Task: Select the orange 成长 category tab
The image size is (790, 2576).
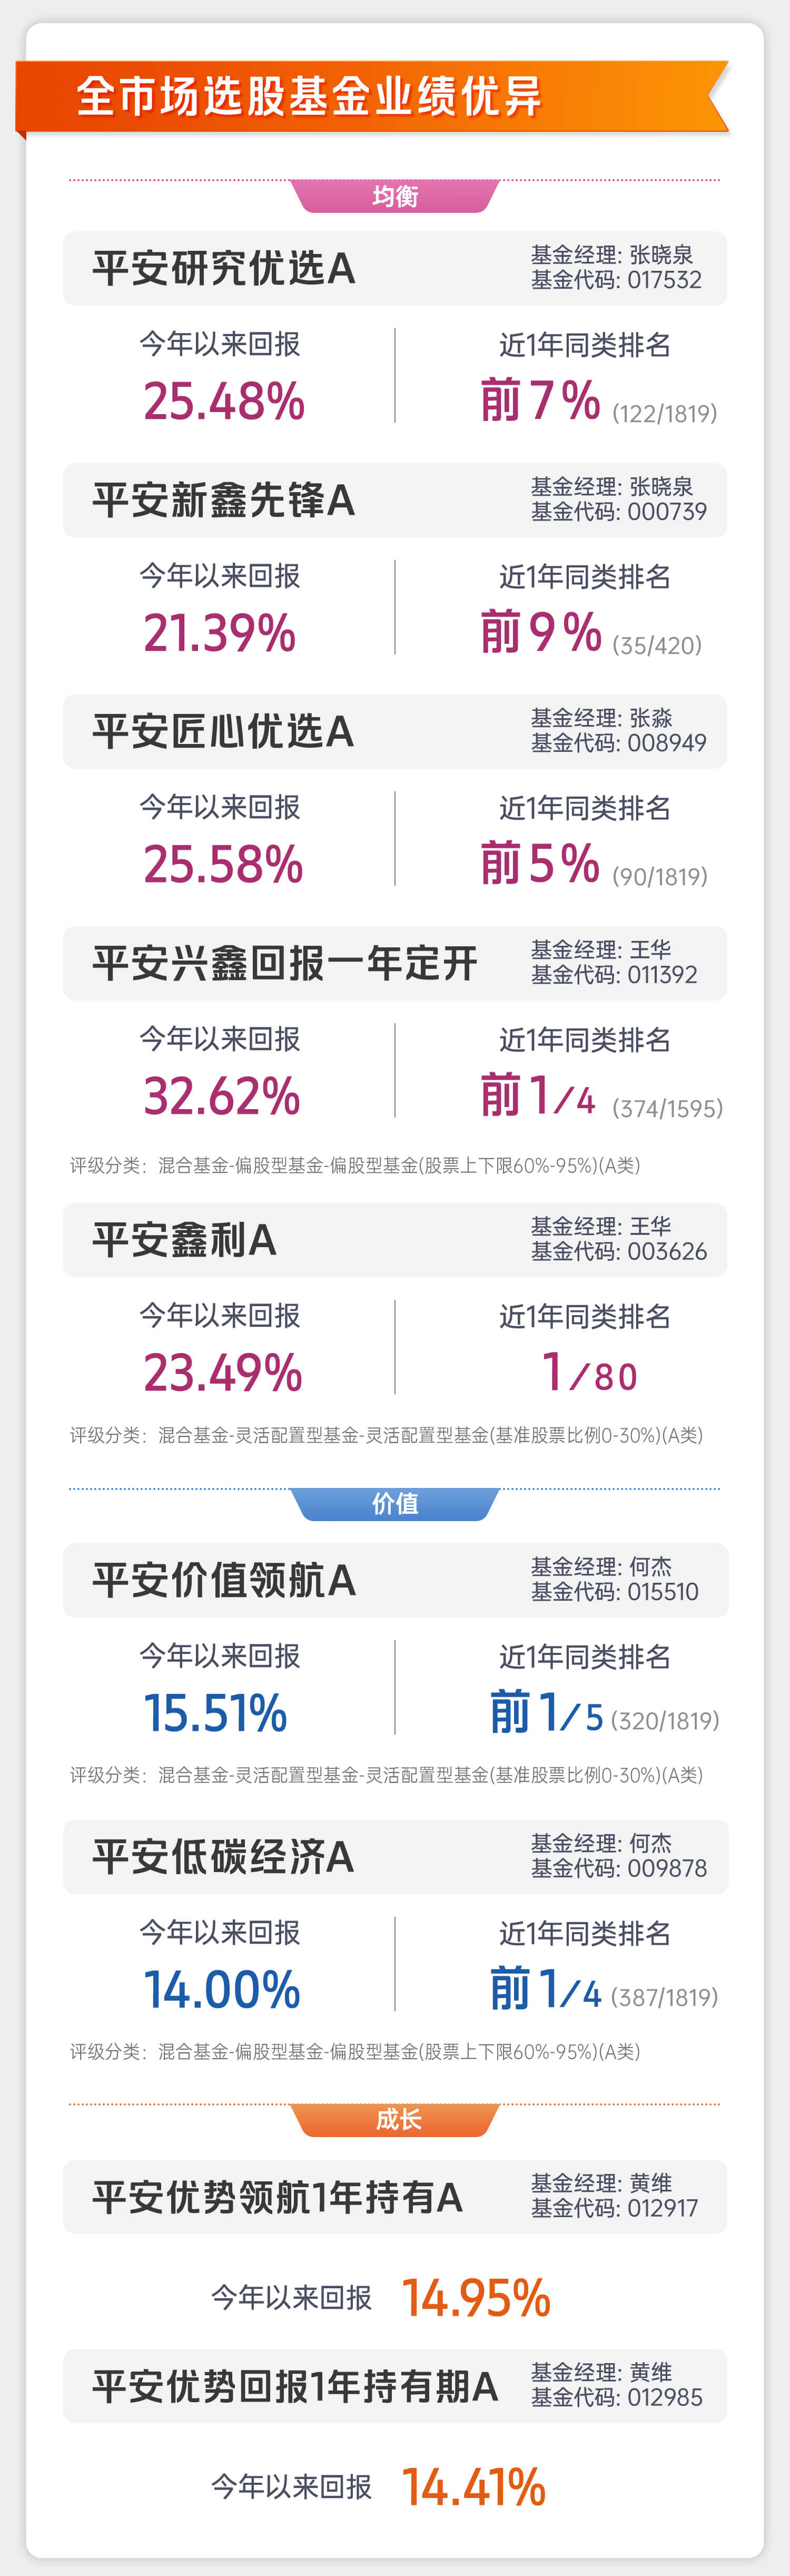Action: [395, 2120]
